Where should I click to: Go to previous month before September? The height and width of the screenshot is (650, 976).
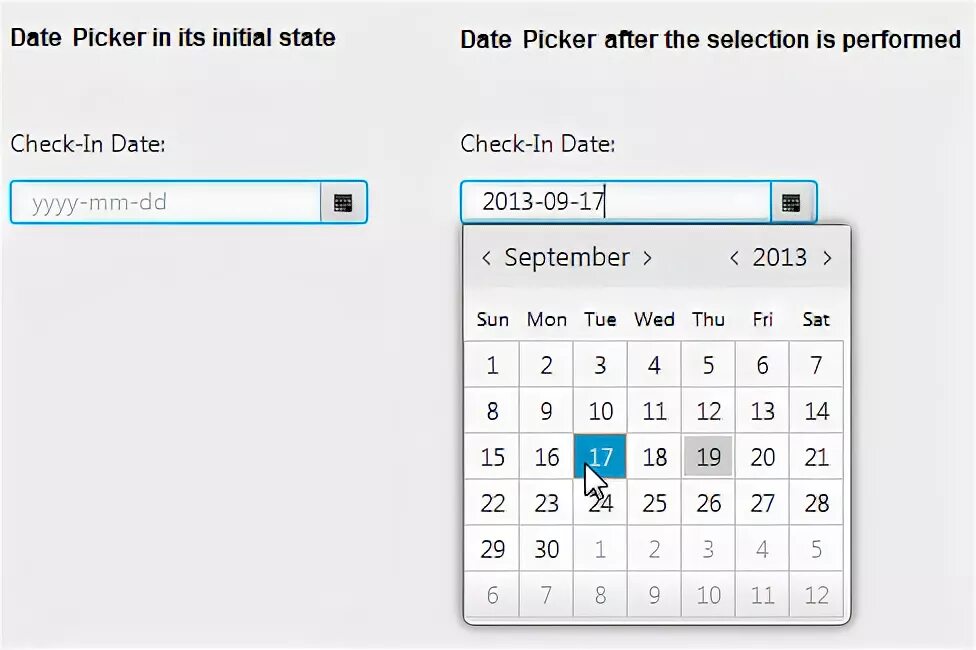click(486, 258)
